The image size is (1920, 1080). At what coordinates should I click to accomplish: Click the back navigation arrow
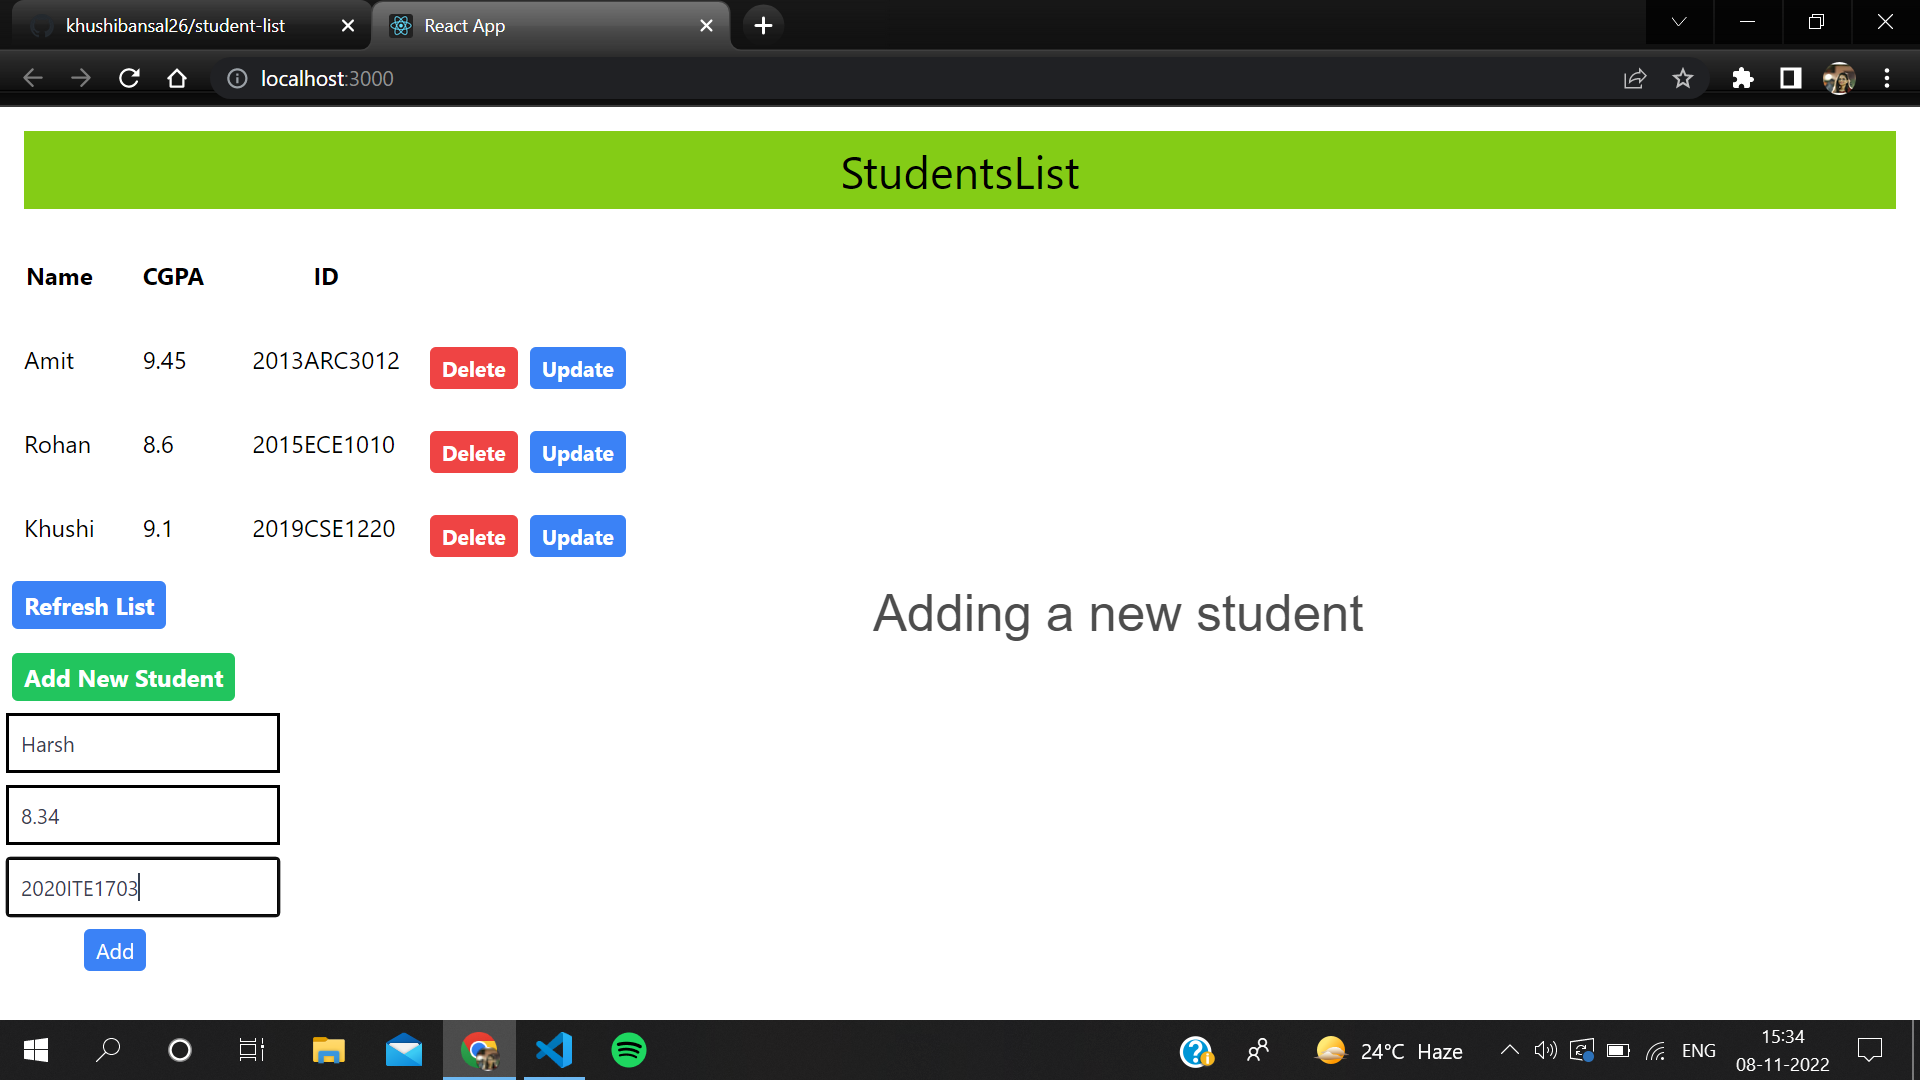tap(33, 78)
